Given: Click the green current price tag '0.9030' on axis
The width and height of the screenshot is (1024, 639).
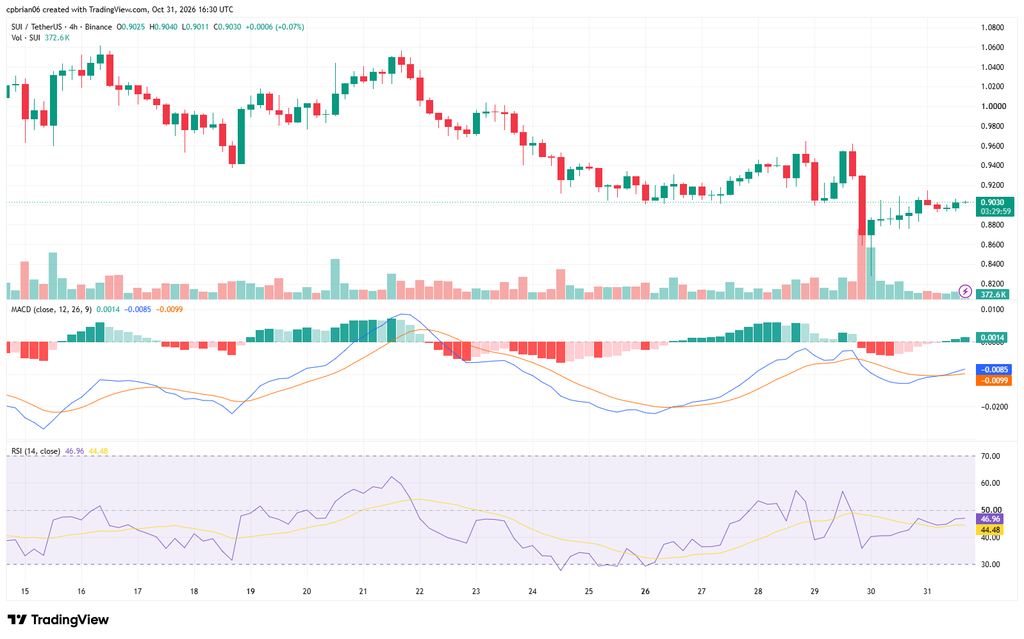Looking at the screenshot, I should [x=993, y=203].
